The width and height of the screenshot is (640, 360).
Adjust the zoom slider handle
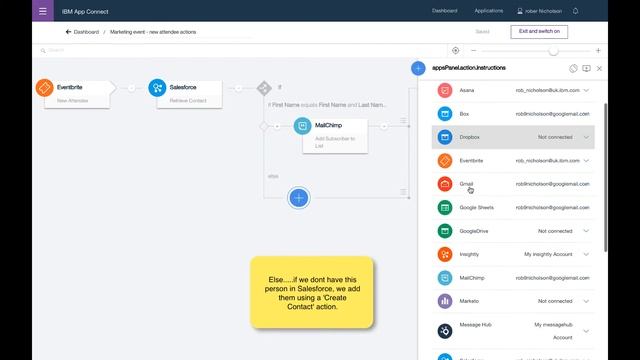(x=553, y=51)
